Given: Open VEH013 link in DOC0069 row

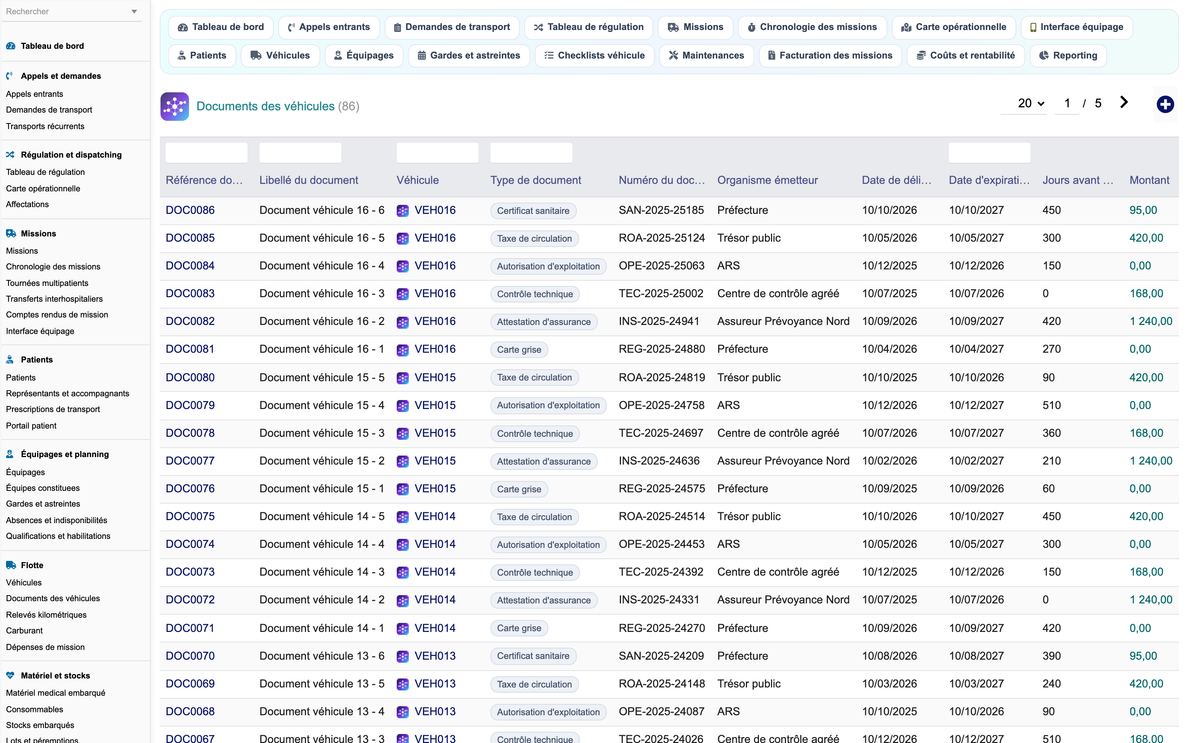Looking at the screenshot, I should point(435,684).
